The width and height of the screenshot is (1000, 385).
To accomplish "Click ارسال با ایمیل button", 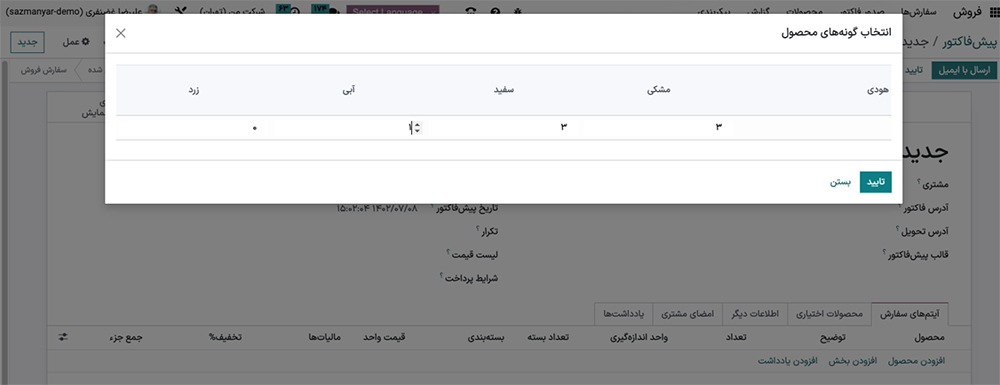I will (x=962, y=70).
